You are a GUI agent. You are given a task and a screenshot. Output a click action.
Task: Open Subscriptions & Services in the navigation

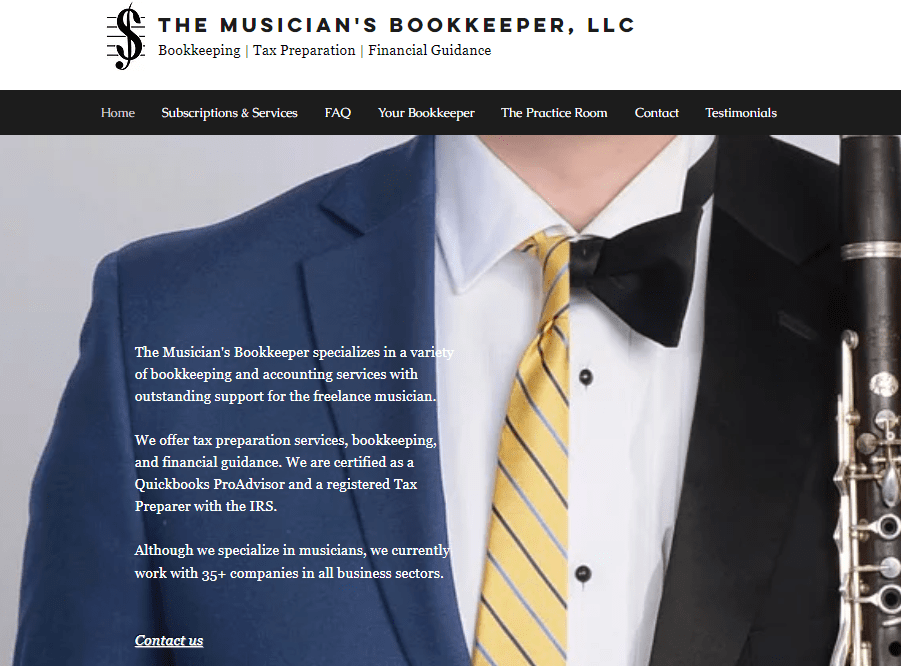(x=229, y=113)
